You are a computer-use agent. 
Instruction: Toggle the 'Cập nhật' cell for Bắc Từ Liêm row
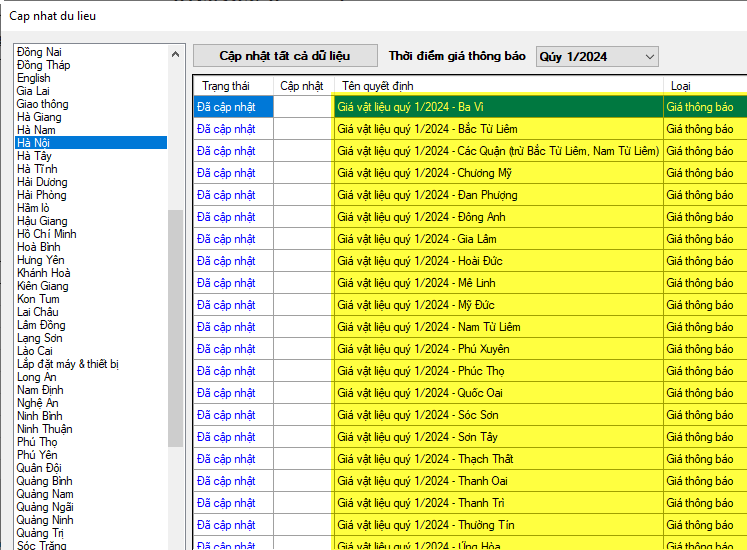(303, 129)
